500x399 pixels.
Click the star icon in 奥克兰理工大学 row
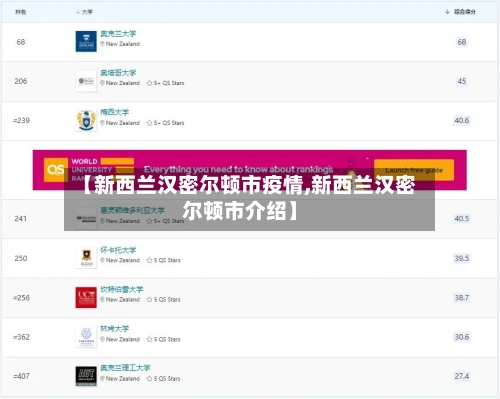click(149, 379)
